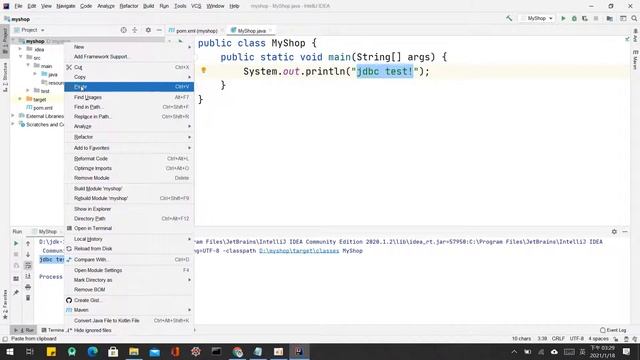Click the up-arrow in Run panel
The height and width of the screenshot is (360, 640).
(28, 243)
